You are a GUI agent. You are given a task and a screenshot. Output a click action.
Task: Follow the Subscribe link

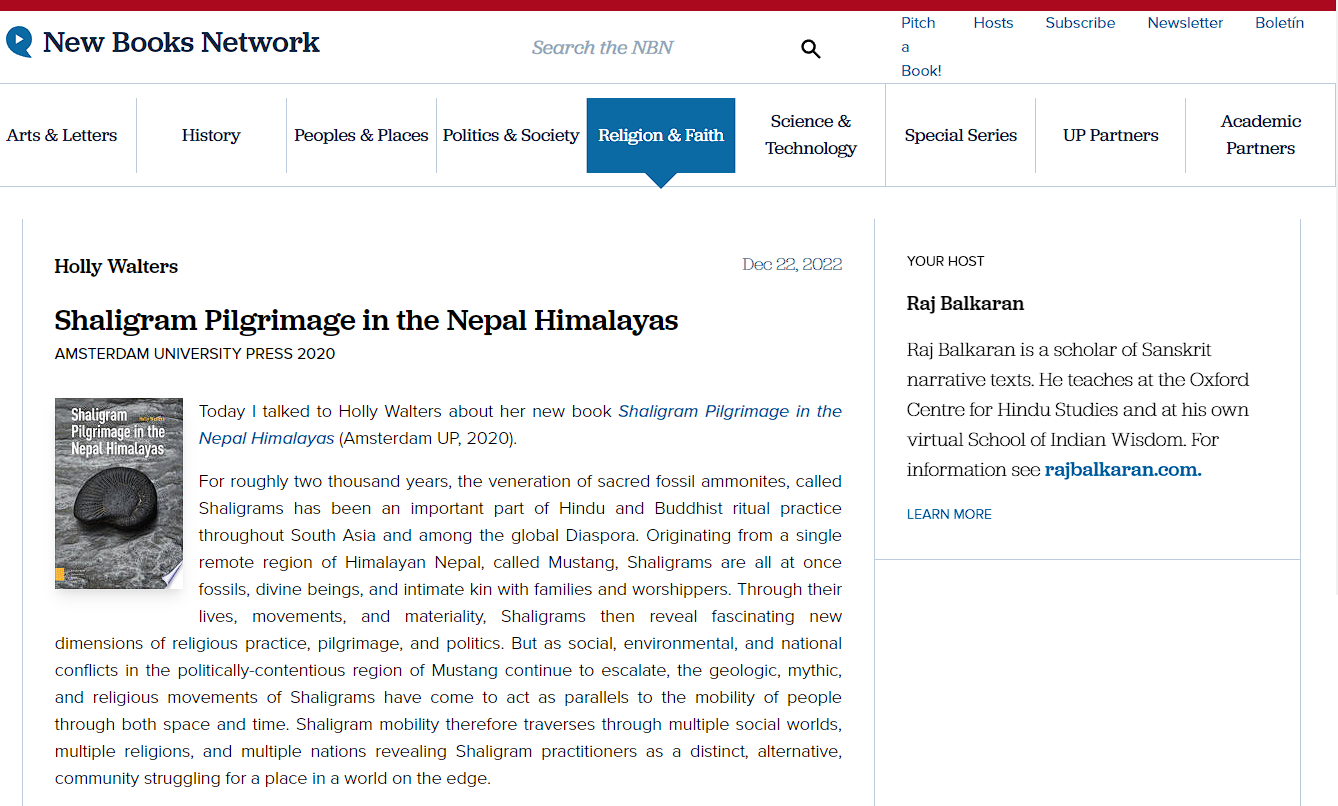(1080, 22)
